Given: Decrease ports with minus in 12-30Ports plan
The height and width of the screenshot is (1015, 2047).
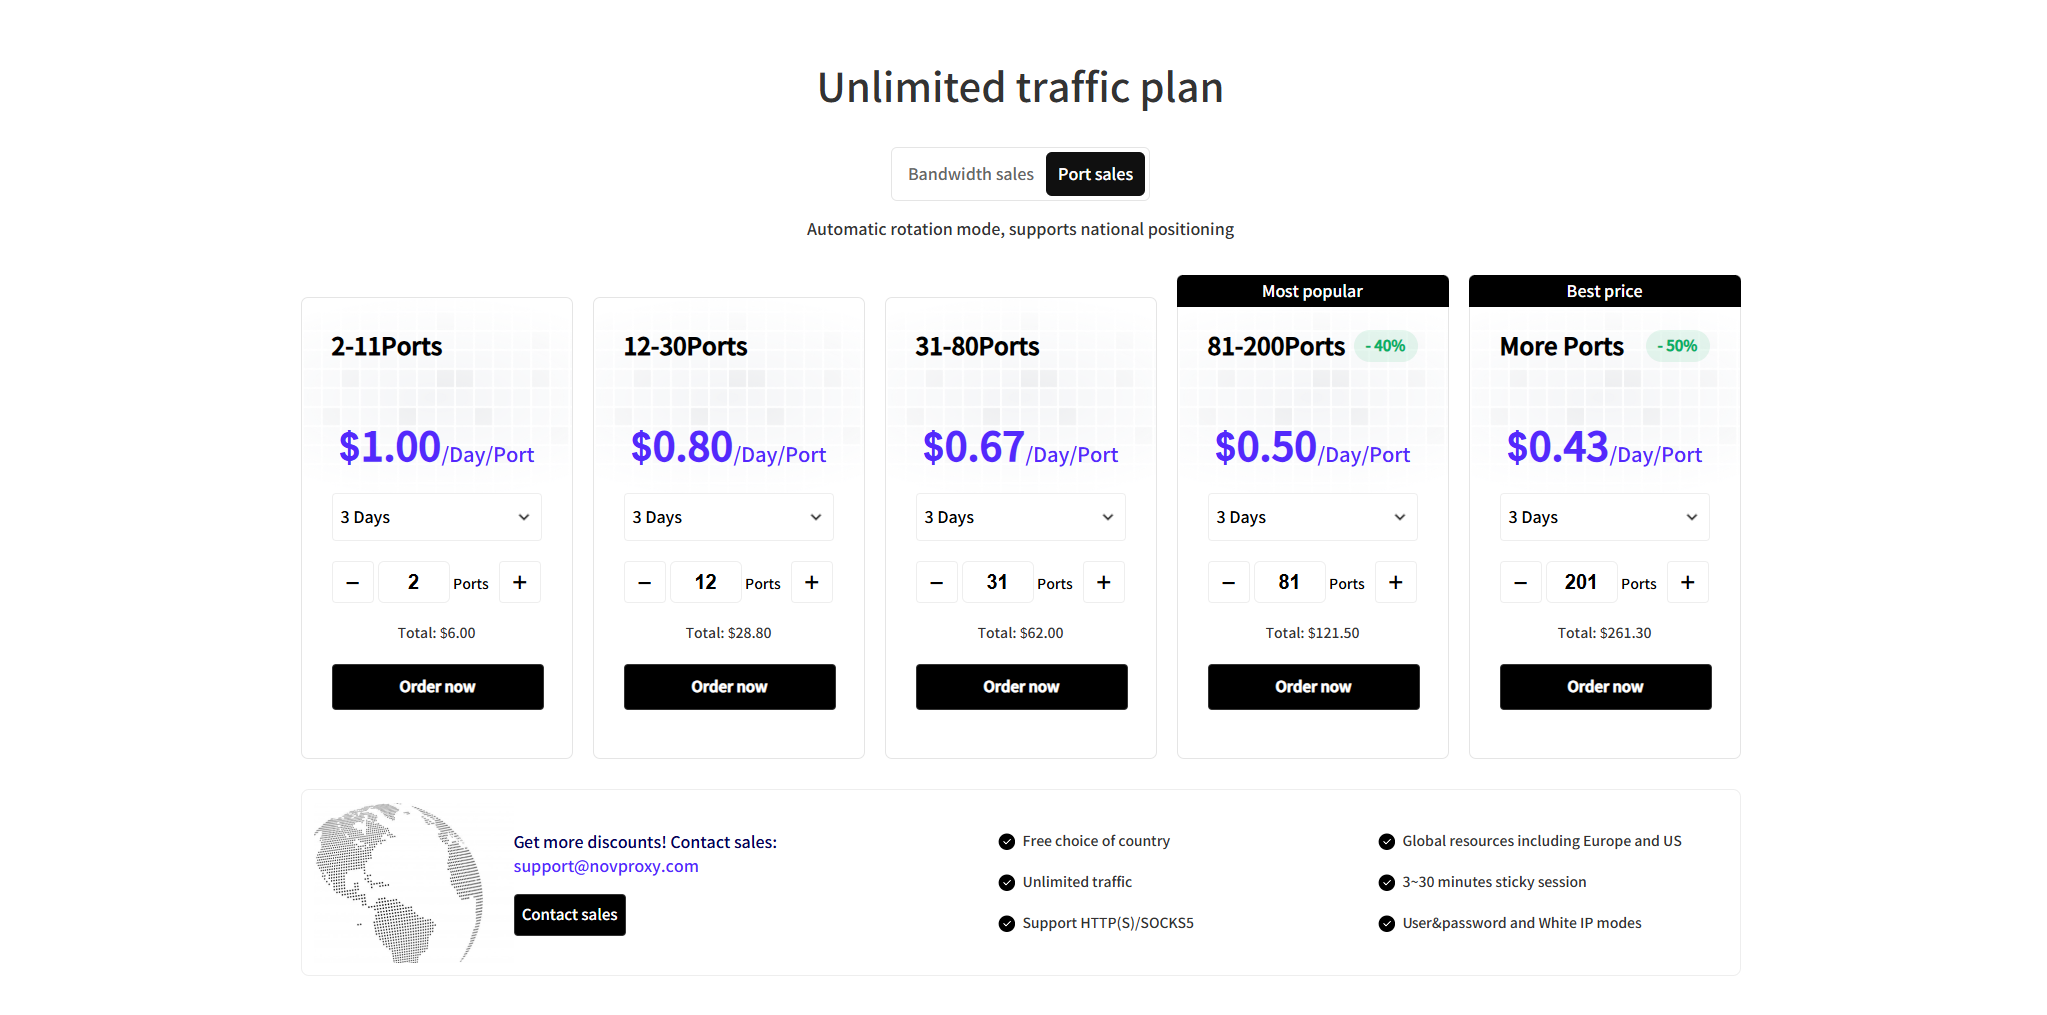Looking at the screenshot, I should tap(645, 582).
